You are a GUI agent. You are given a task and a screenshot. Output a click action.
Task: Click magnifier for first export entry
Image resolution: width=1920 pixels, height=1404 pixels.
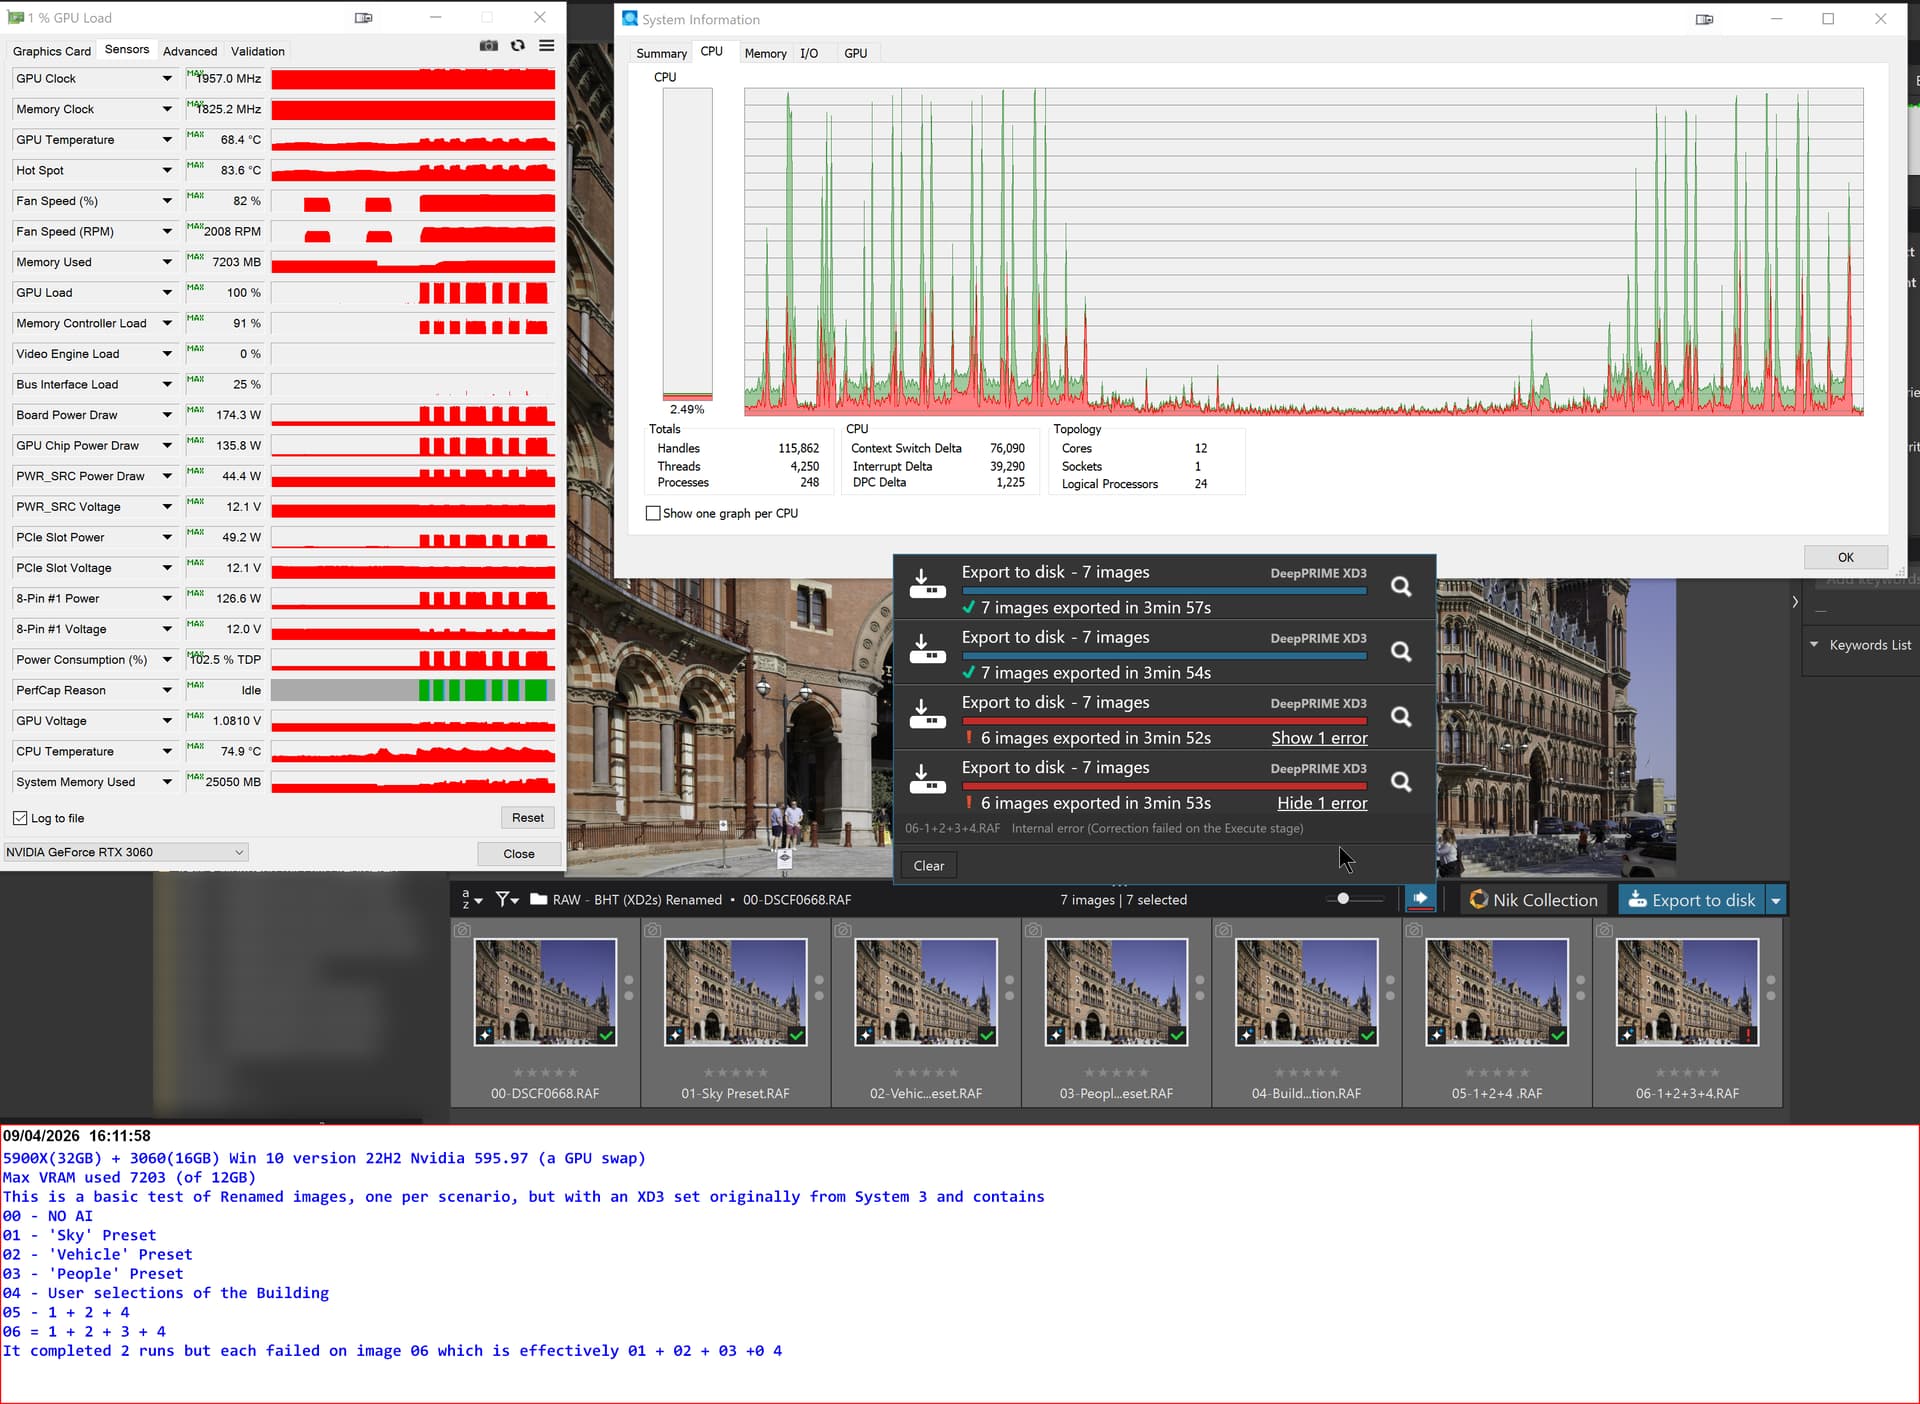click(x=1401, y=587)
